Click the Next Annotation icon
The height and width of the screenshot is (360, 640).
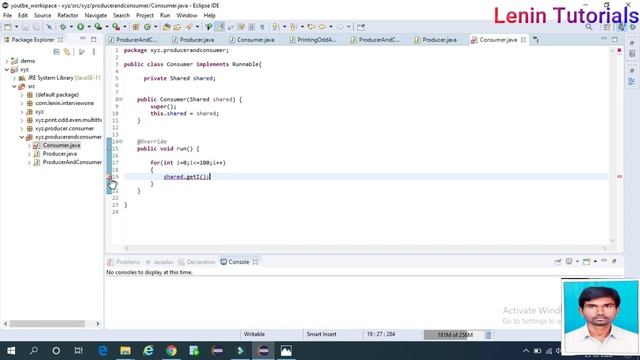coord(276,27)
